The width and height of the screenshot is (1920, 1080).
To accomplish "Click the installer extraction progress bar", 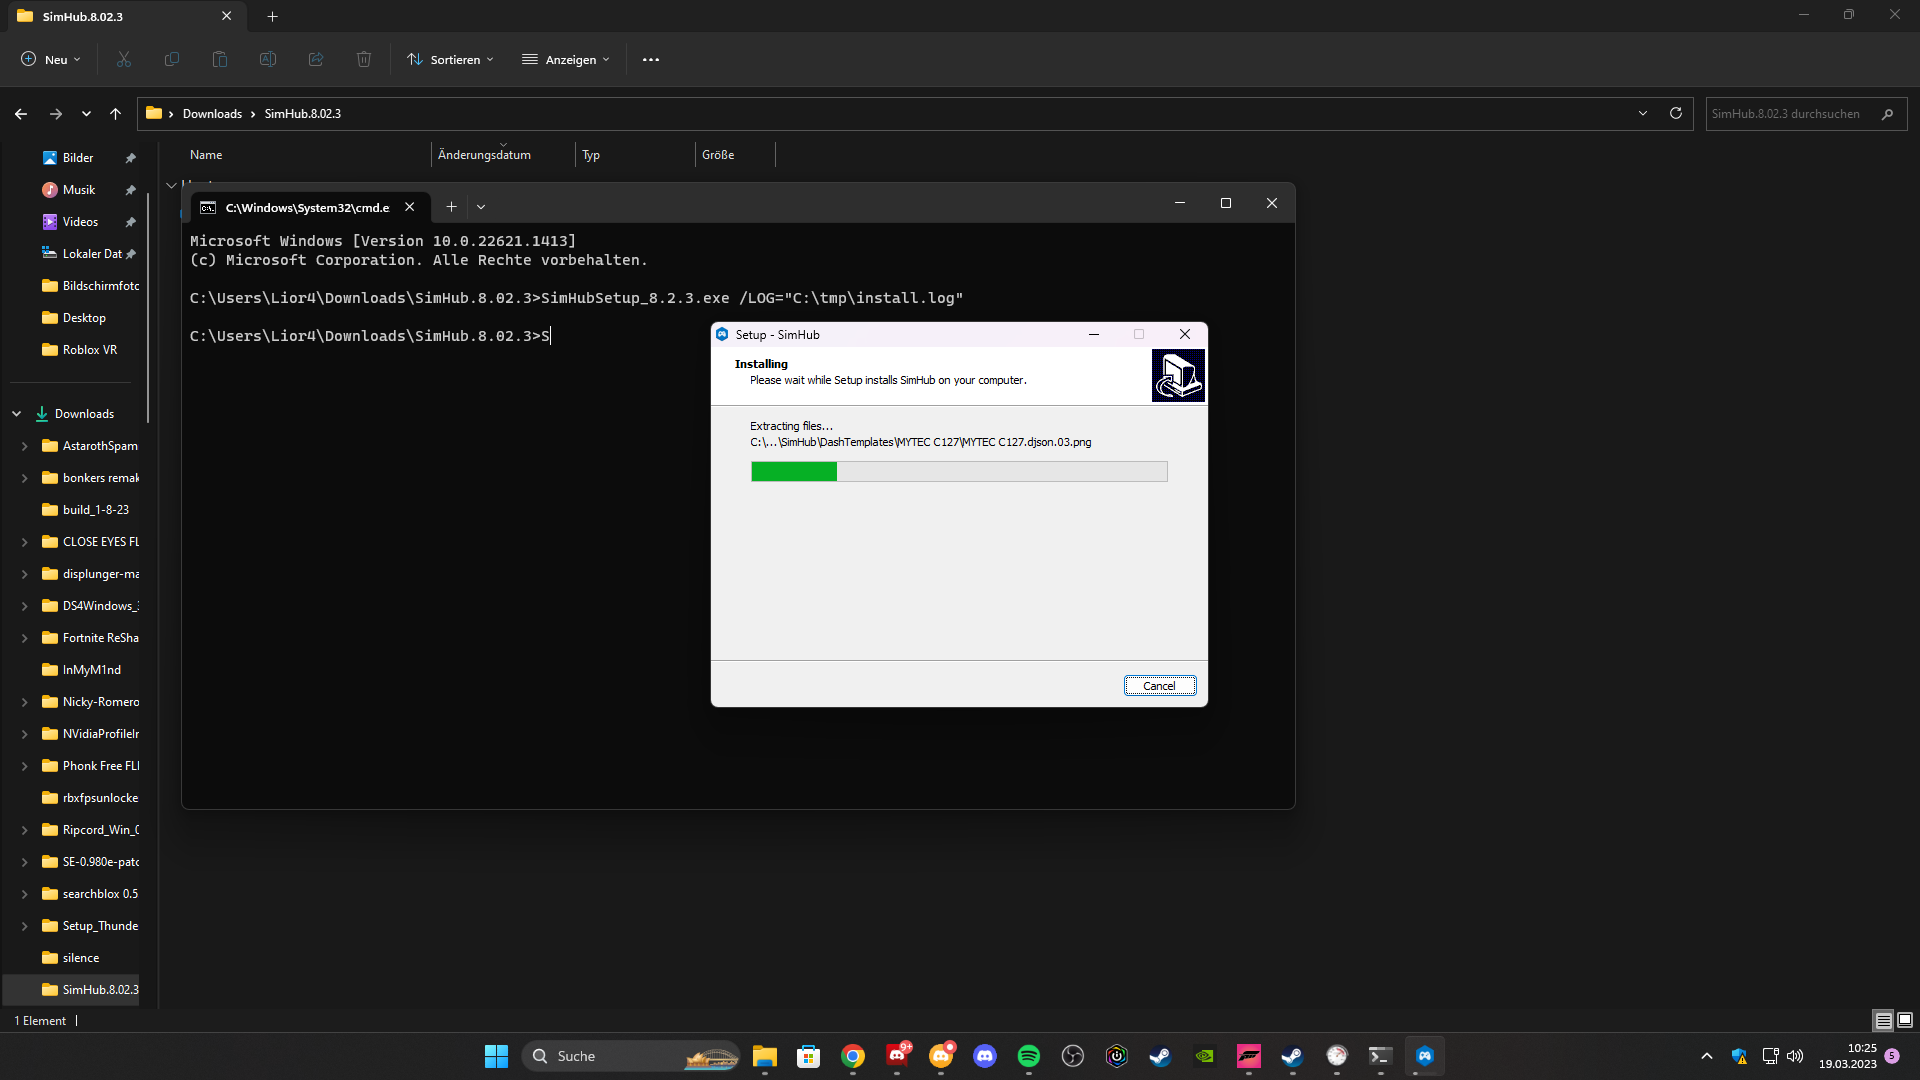I will [x=959, y=471].
